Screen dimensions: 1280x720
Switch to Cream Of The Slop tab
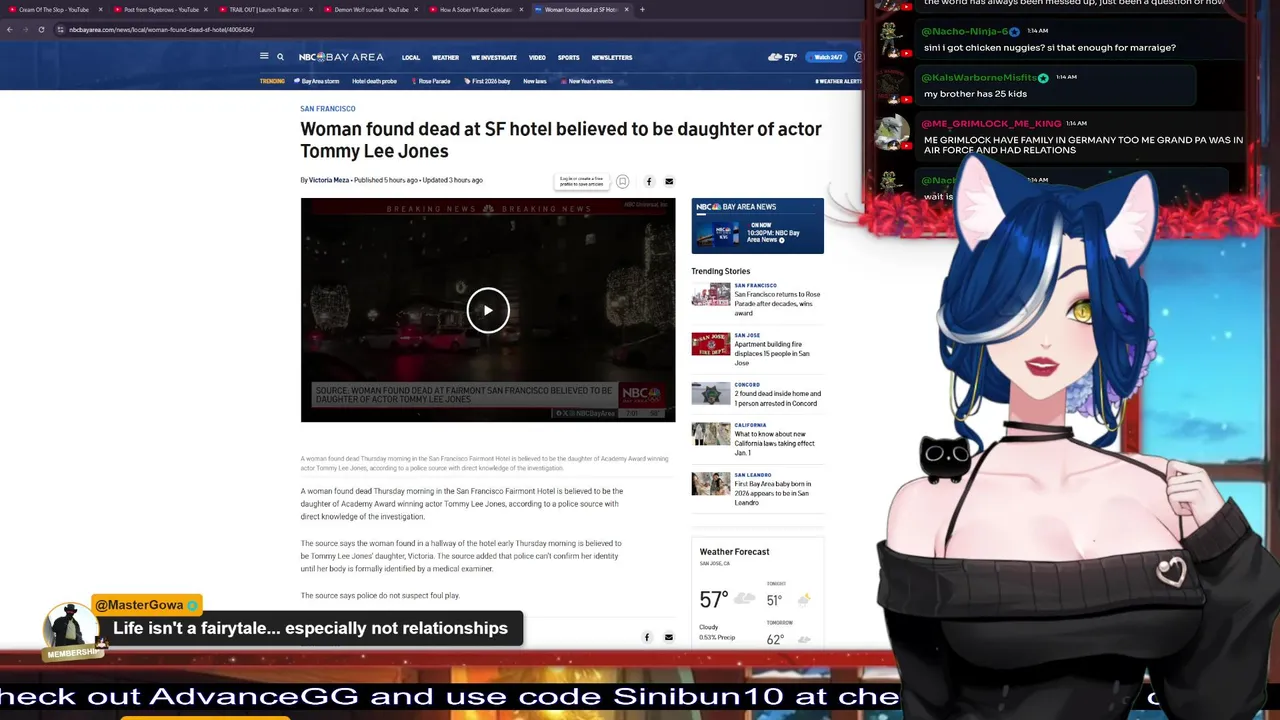55,9
